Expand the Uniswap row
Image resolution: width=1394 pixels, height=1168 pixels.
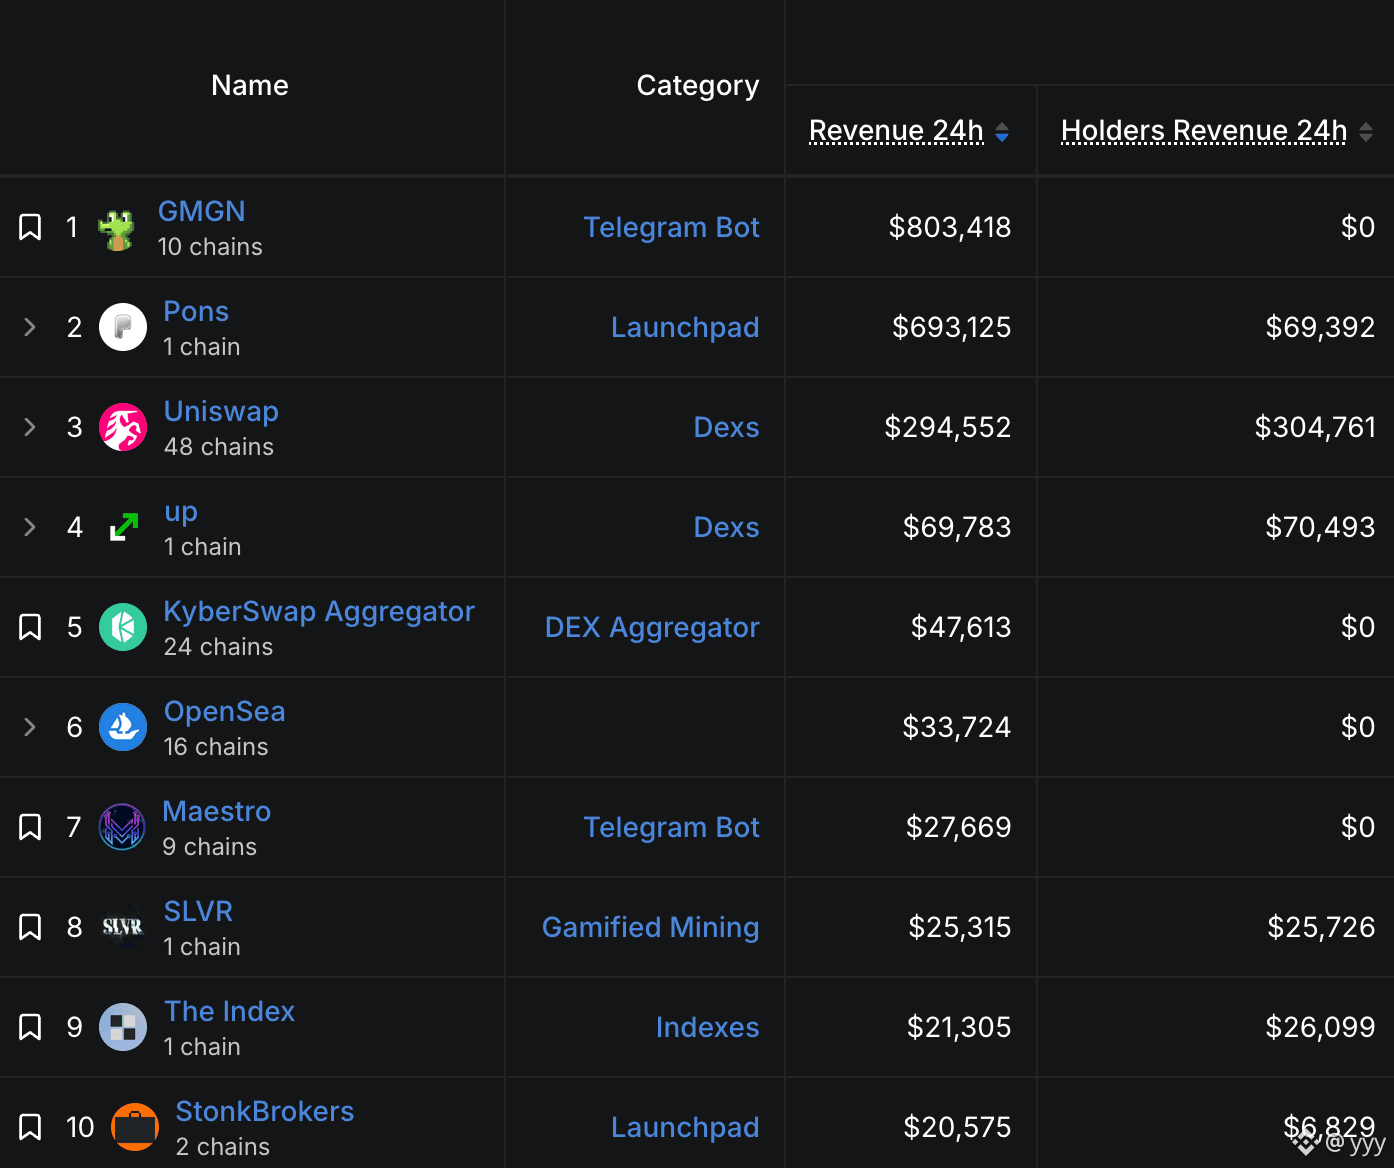tap(30, 427)
